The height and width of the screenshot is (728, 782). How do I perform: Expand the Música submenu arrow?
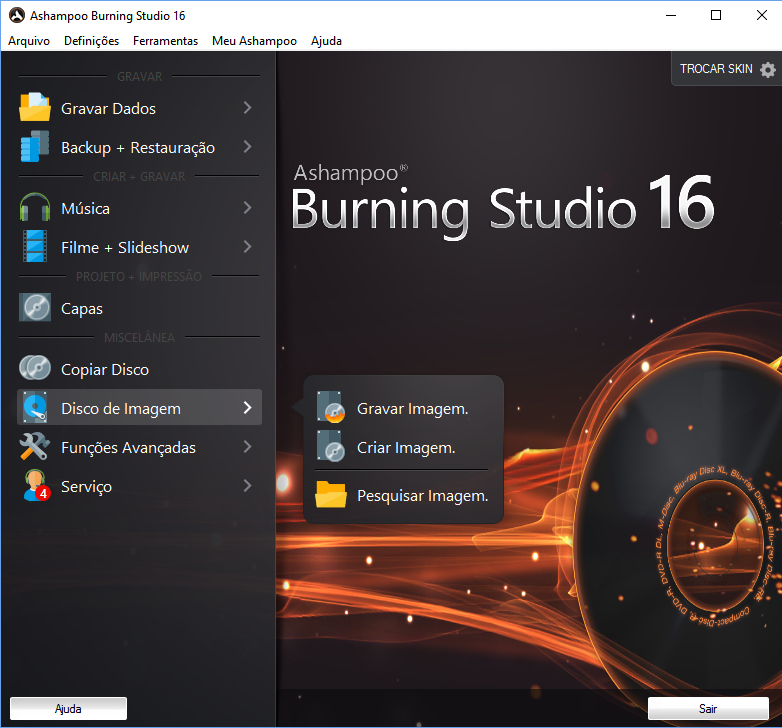(x=247, y=207)
